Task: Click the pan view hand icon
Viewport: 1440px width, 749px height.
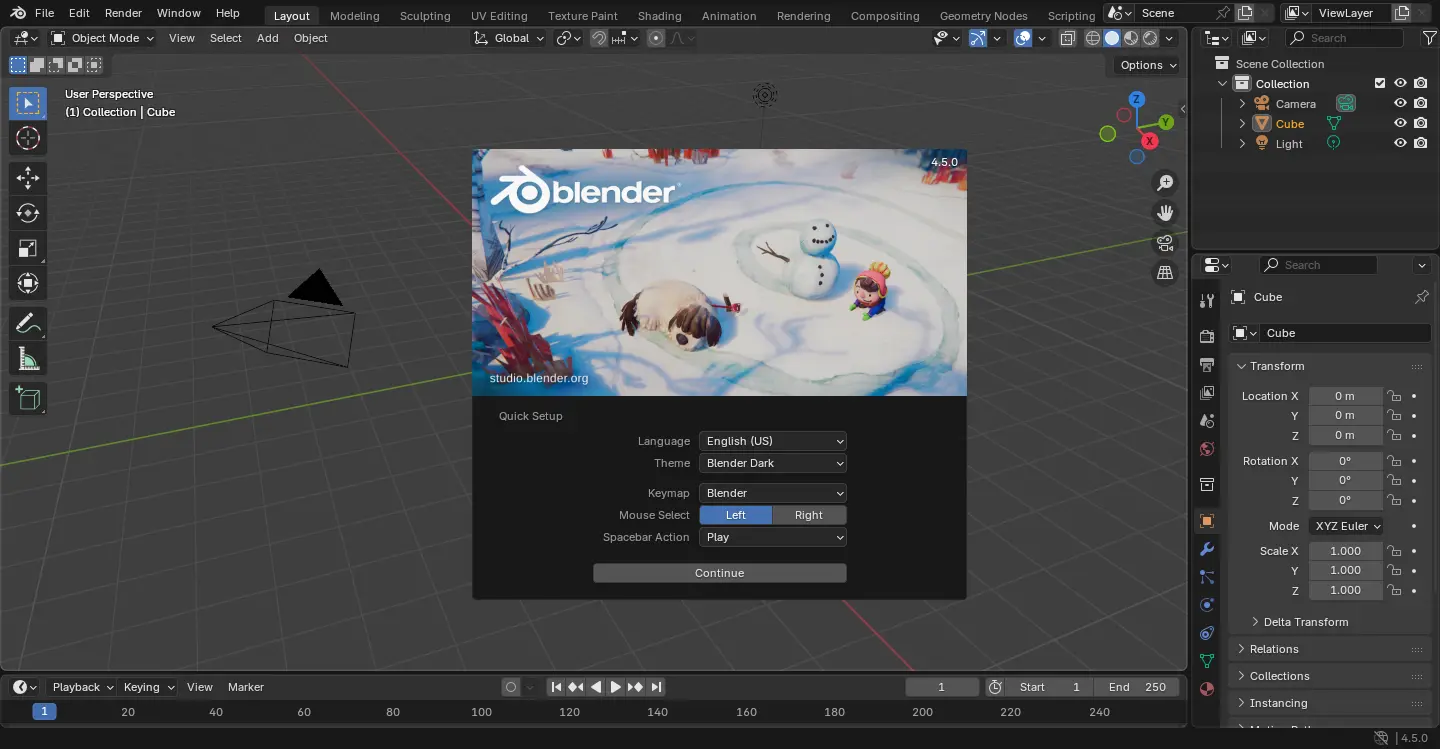Action: coord(1165,213)
